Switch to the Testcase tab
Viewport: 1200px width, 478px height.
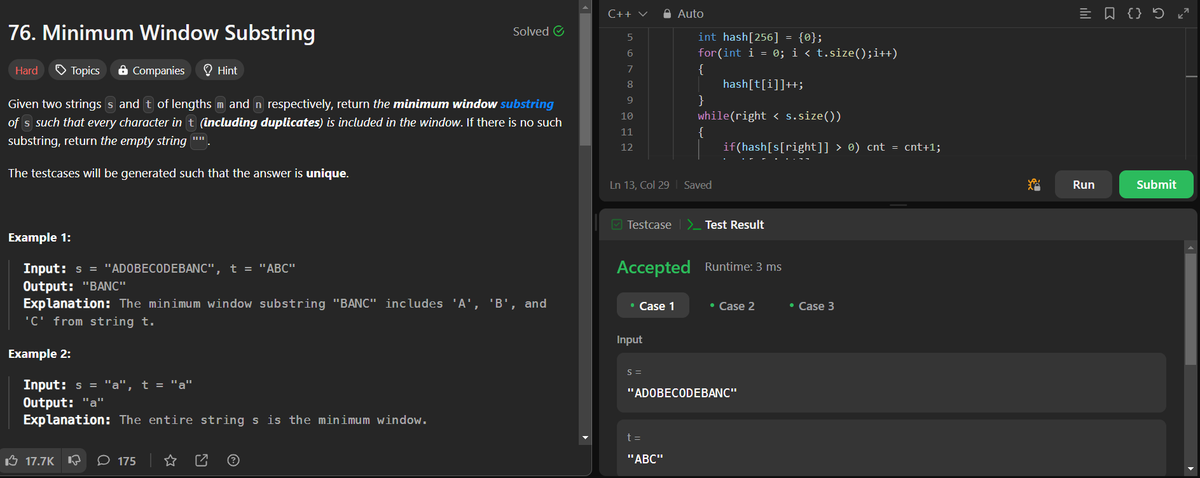point(641,225)
